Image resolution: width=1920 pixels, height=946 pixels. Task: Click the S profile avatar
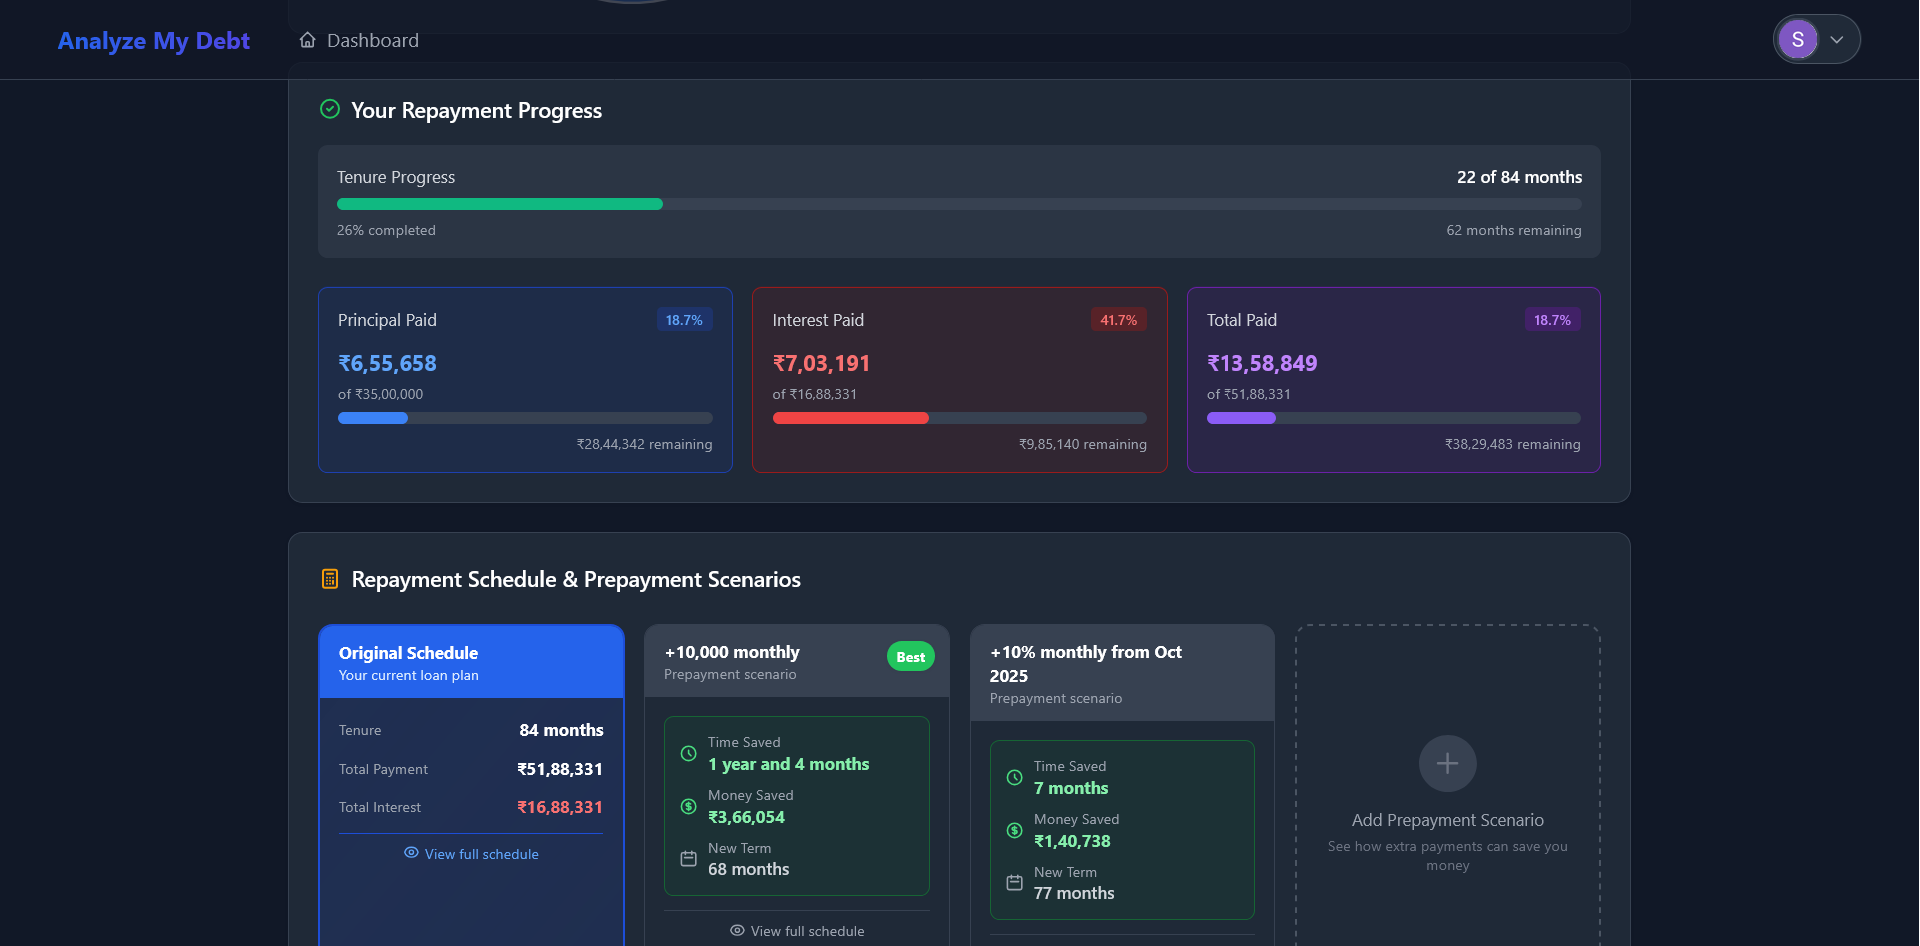(x=1798, y=38)
